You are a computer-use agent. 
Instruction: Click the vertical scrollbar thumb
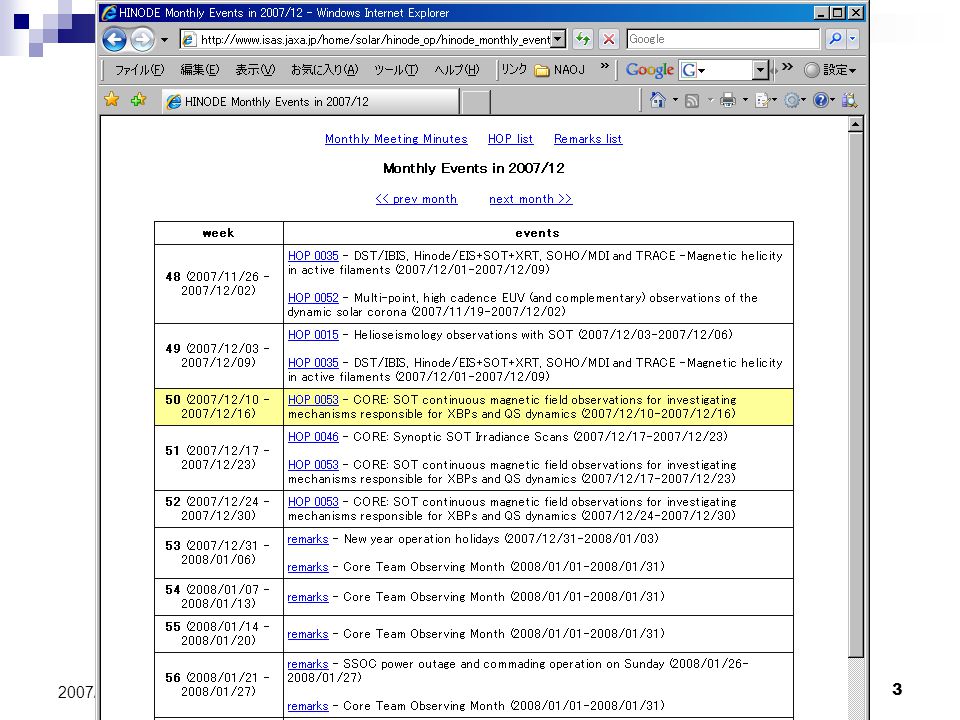coord(855,396)
